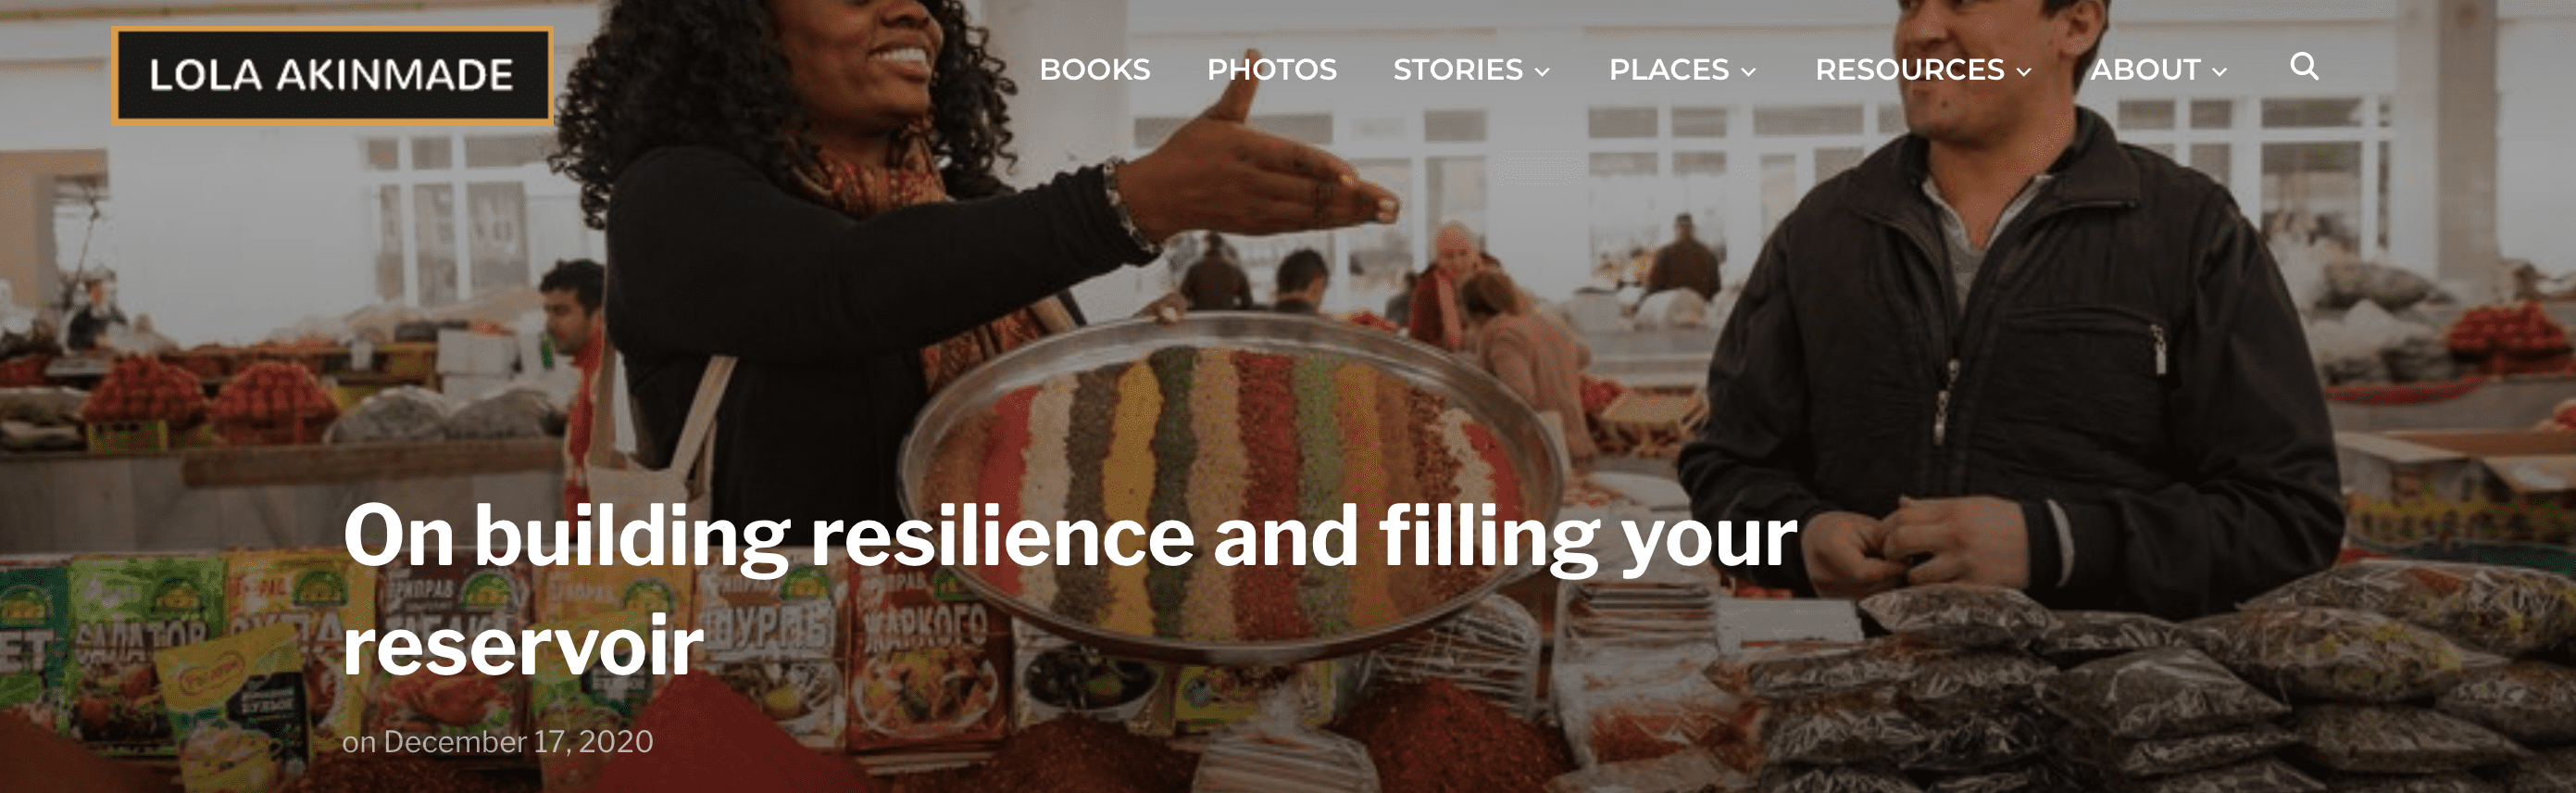Expand the About menu chevron

coord(2219,71)
